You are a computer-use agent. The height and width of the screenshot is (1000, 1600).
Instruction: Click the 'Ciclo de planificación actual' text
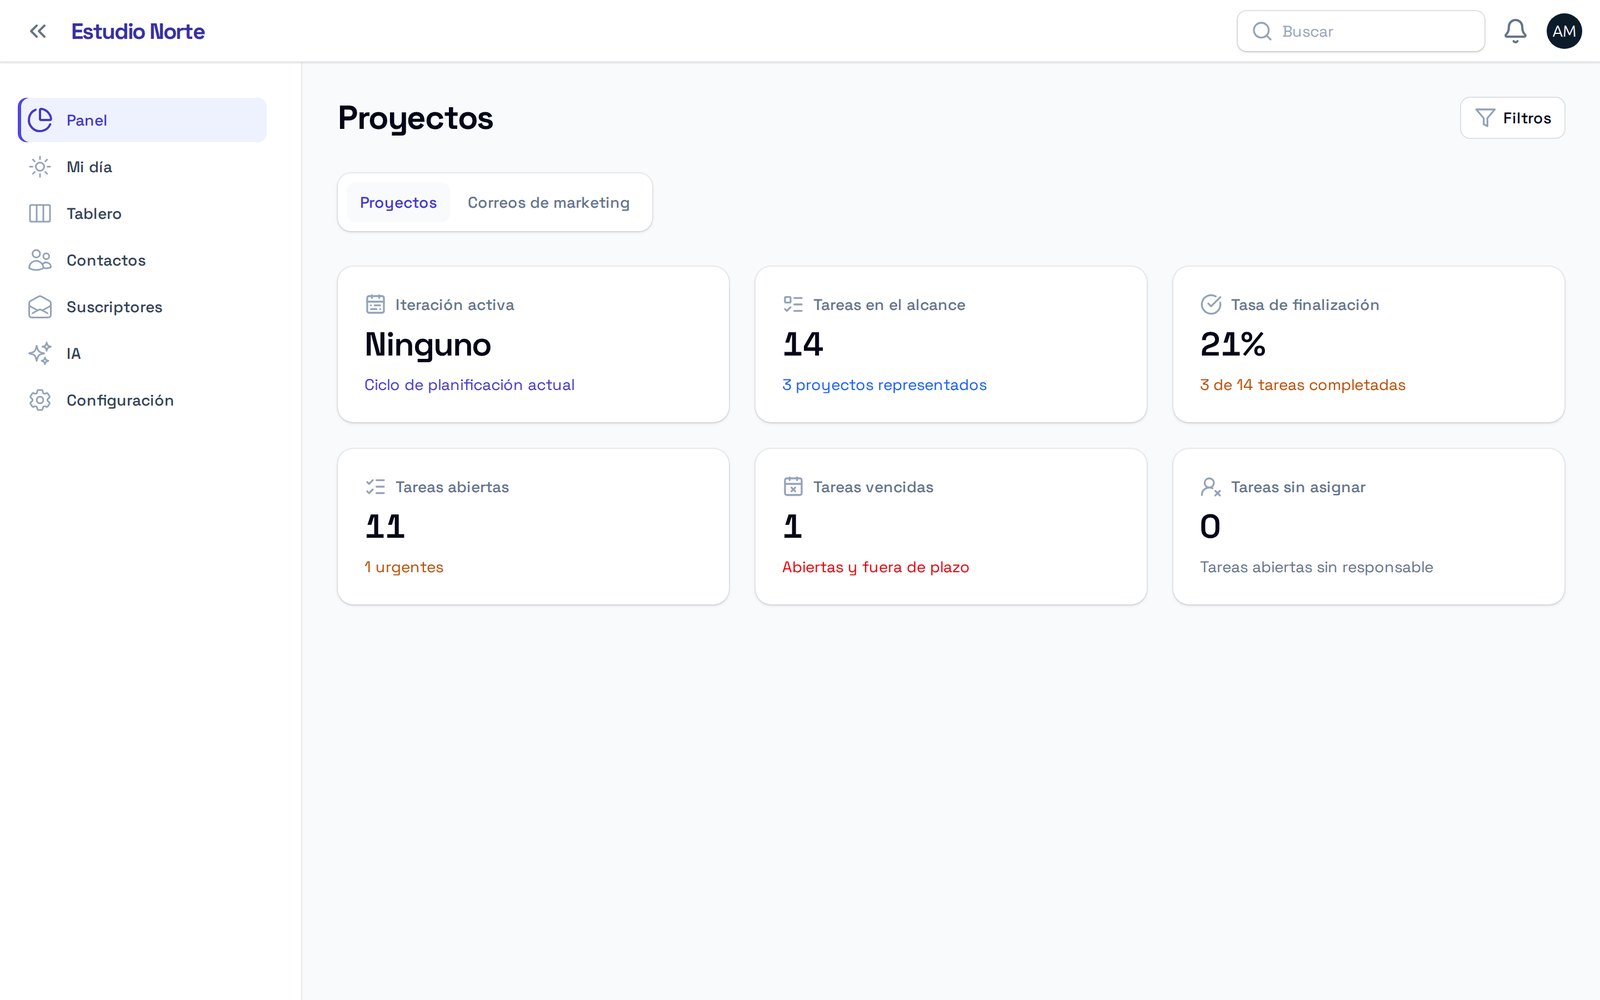click(469, 385)
